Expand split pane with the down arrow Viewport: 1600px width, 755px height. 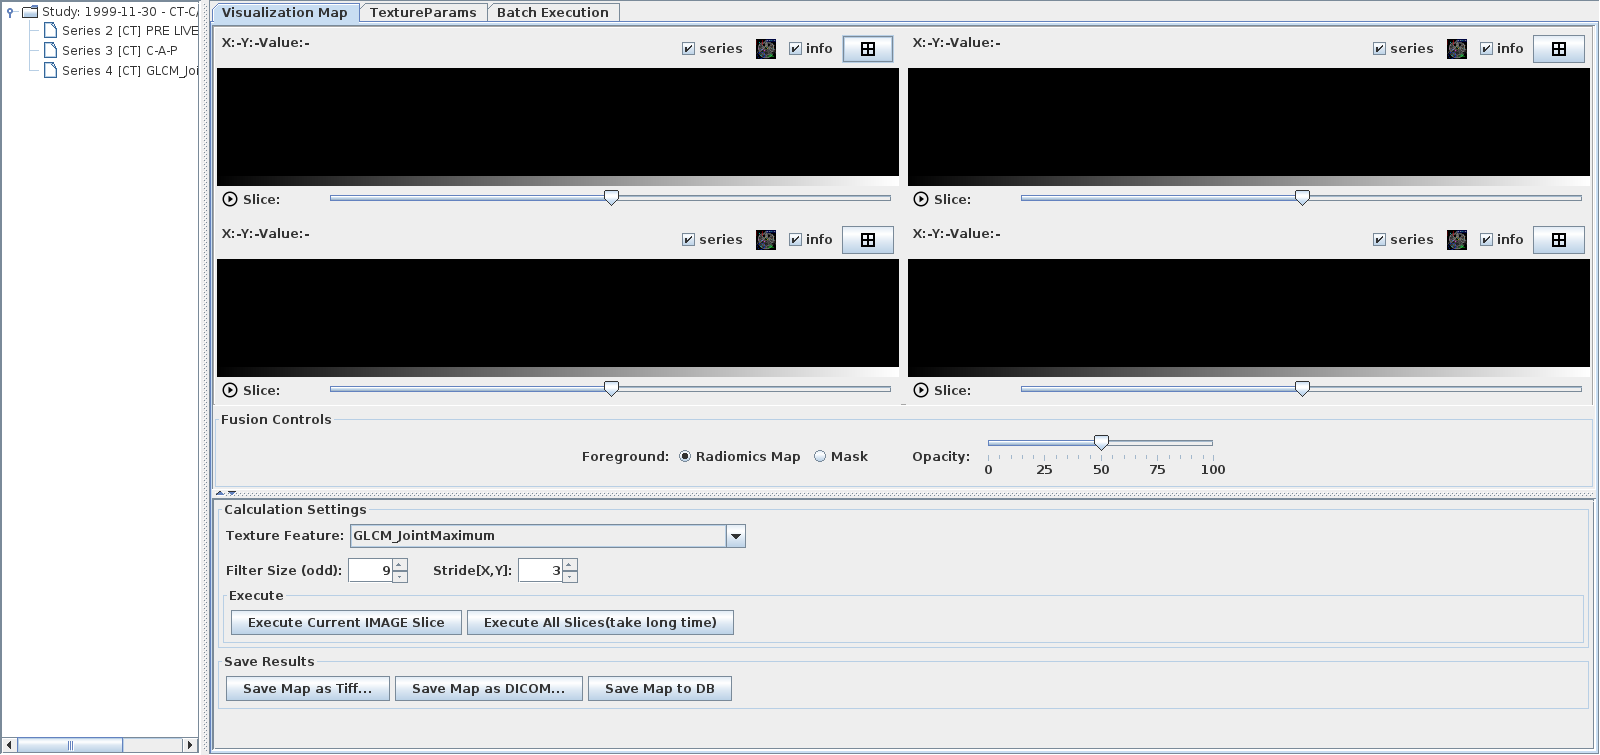click(x=232, y=493)
